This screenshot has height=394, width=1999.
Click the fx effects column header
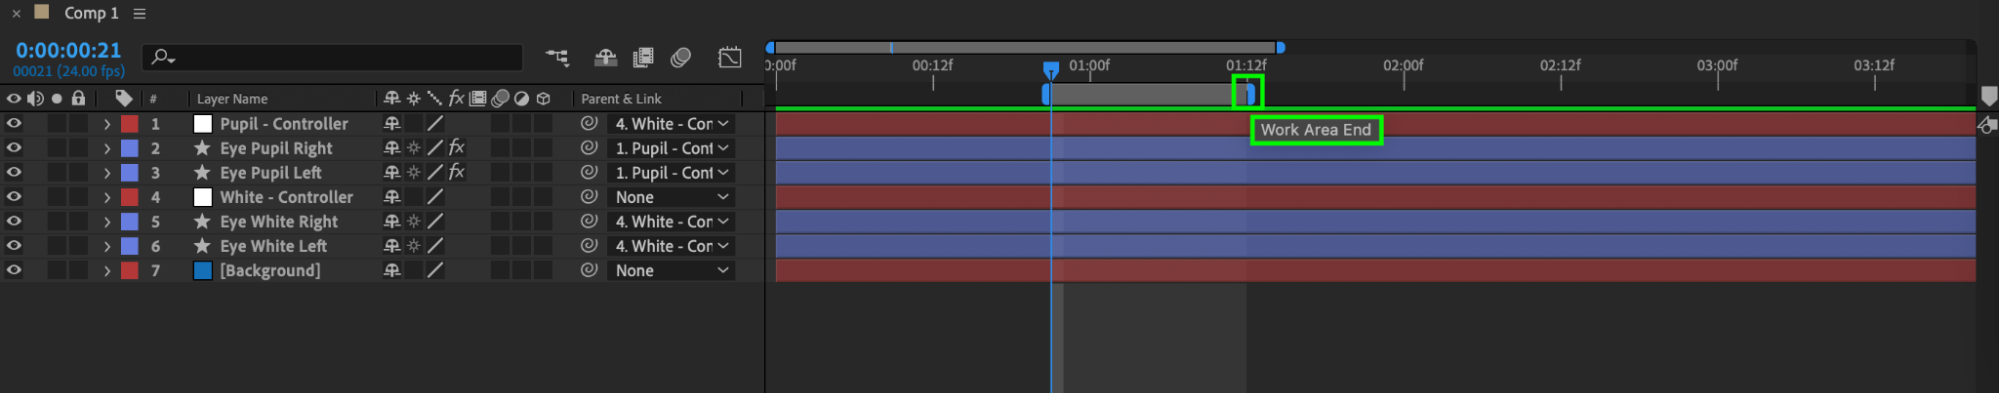(456, 98)
